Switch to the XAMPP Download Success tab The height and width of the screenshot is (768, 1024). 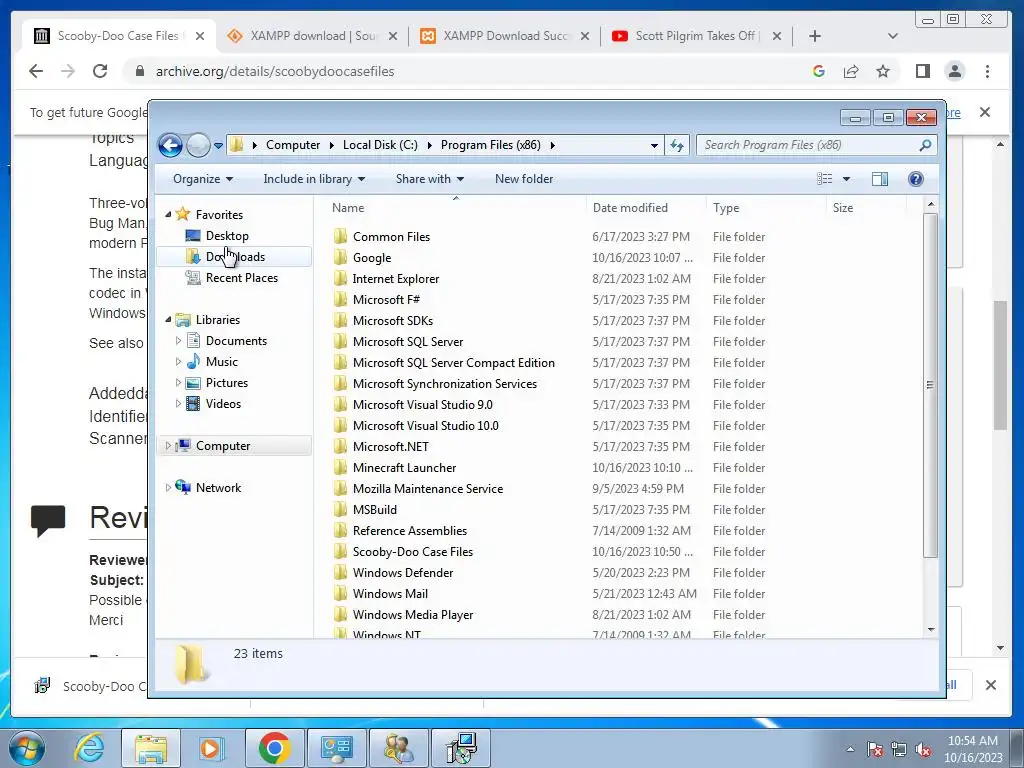(x=505, y=36)
